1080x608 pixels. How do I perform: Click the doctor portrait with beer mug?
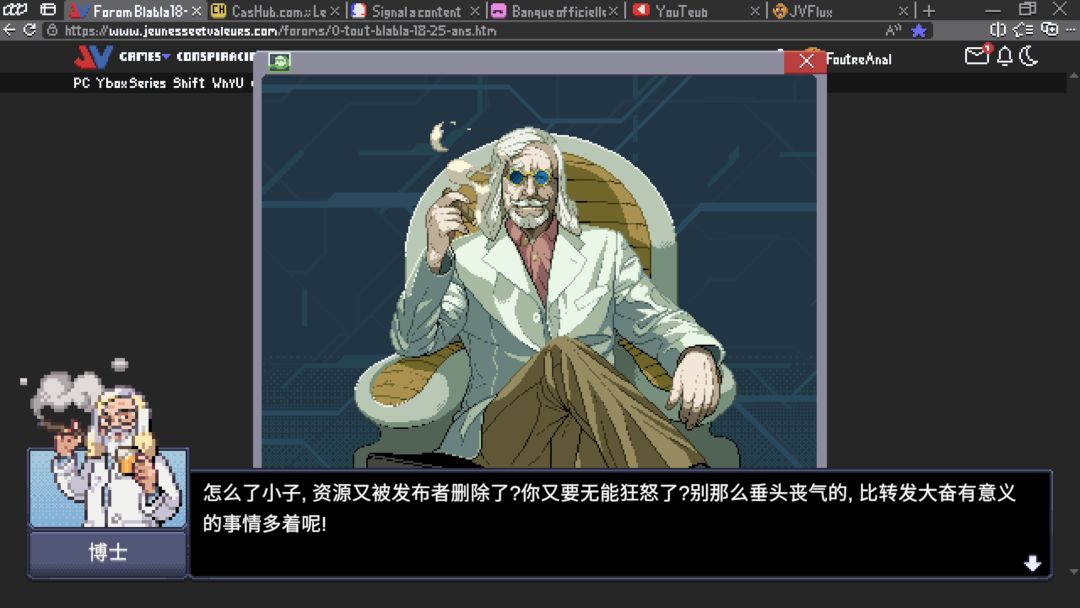[x=107, y=453]
